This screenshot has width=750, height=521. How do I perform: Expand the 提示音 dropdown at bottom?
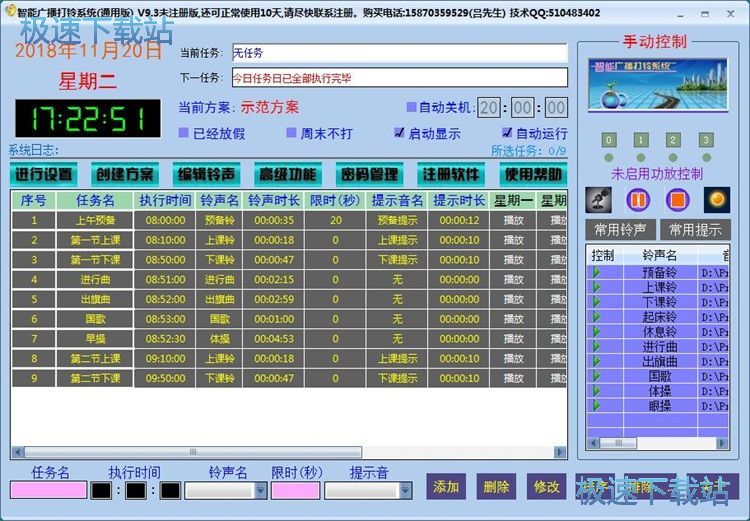[x=406, y=490]
